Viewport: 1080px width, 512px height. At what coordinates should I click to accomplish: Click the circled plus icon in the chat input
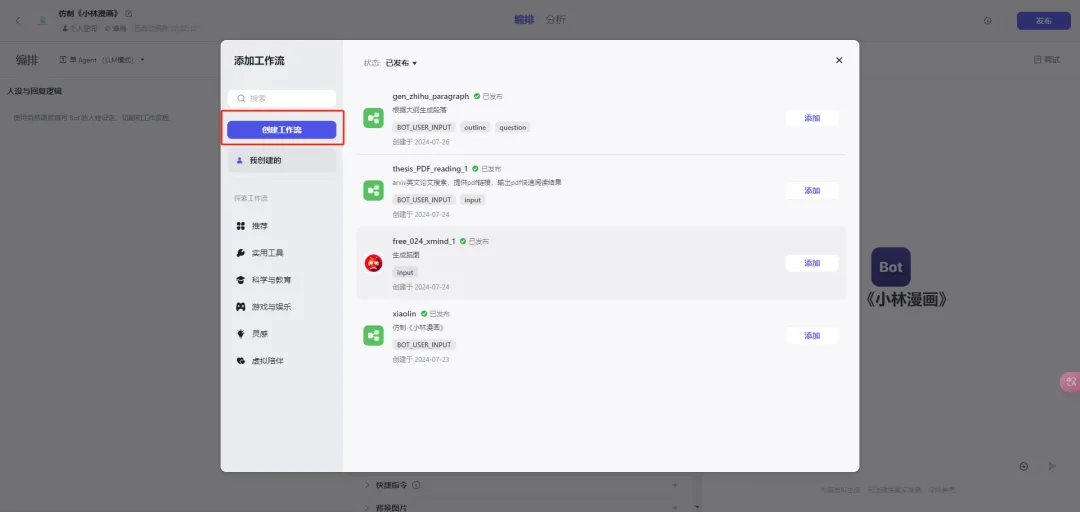pos(1024,467)
